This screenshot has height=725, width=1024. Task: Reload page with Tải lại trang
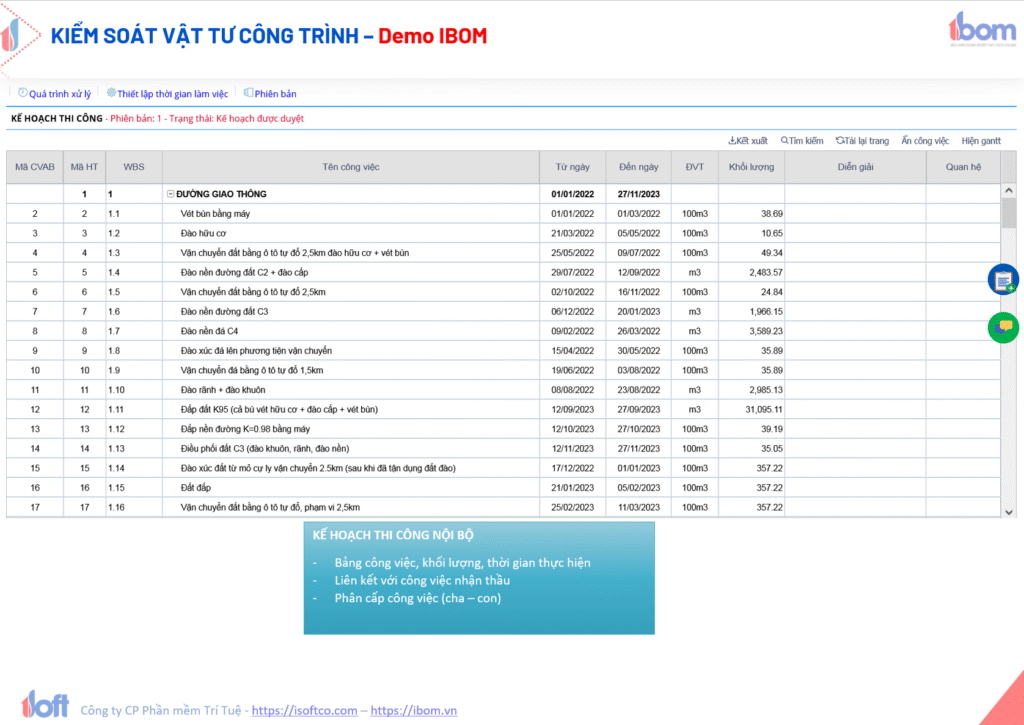click(862, 141)
